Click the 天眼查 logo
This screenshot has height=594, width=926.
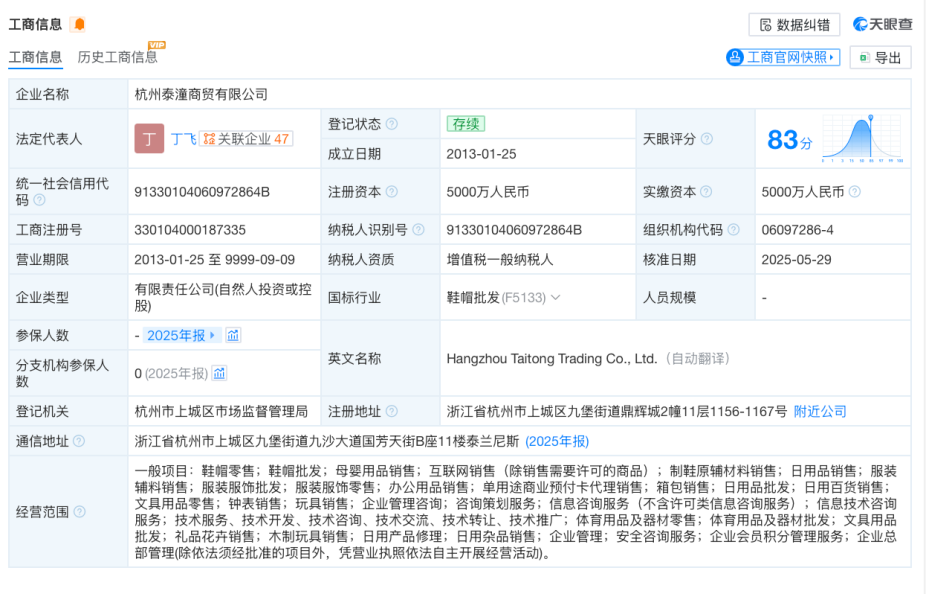[x=883, y=24]
